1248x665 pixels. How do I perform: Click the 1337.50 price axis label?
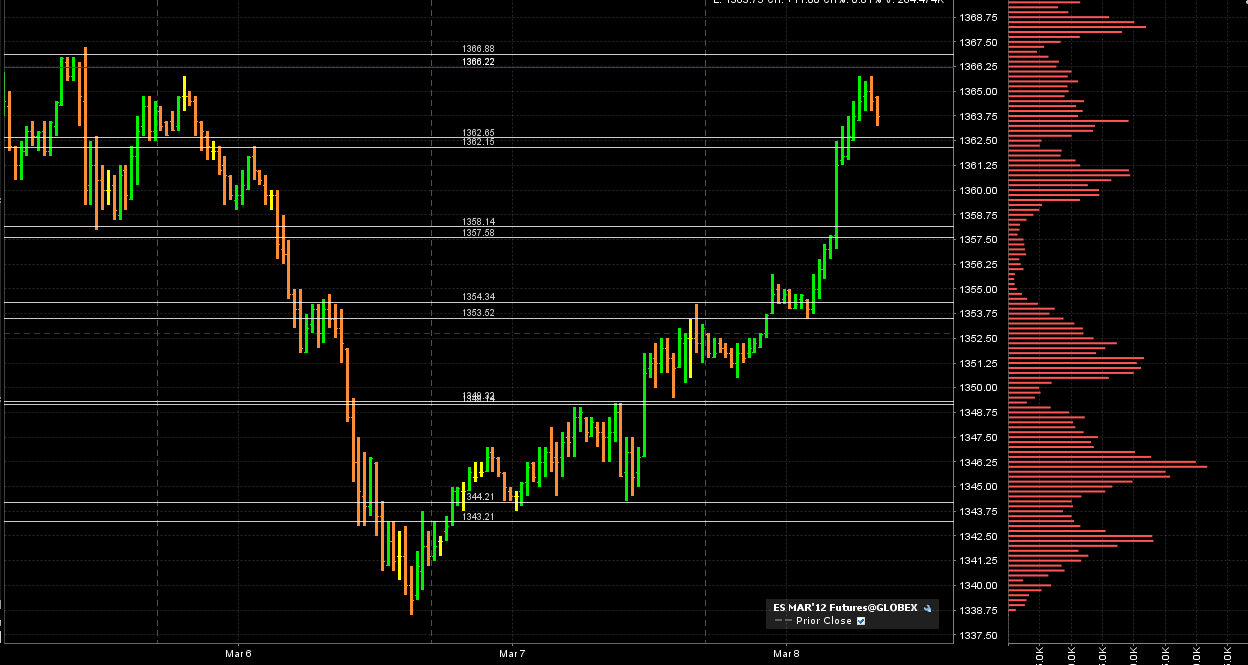point(978,635)
